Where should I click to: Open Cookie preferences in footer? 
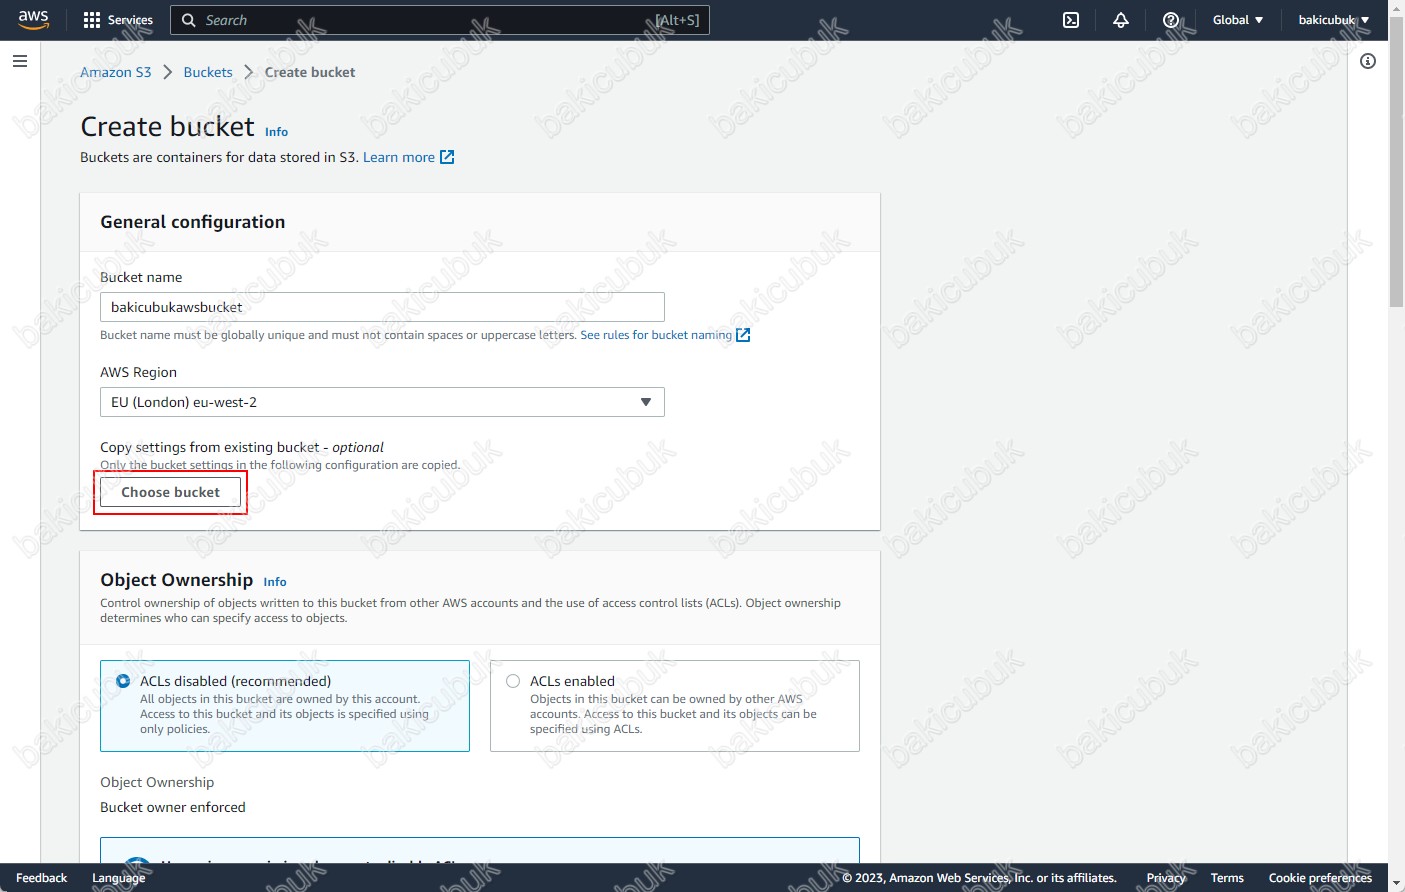tap(1320, 878)
